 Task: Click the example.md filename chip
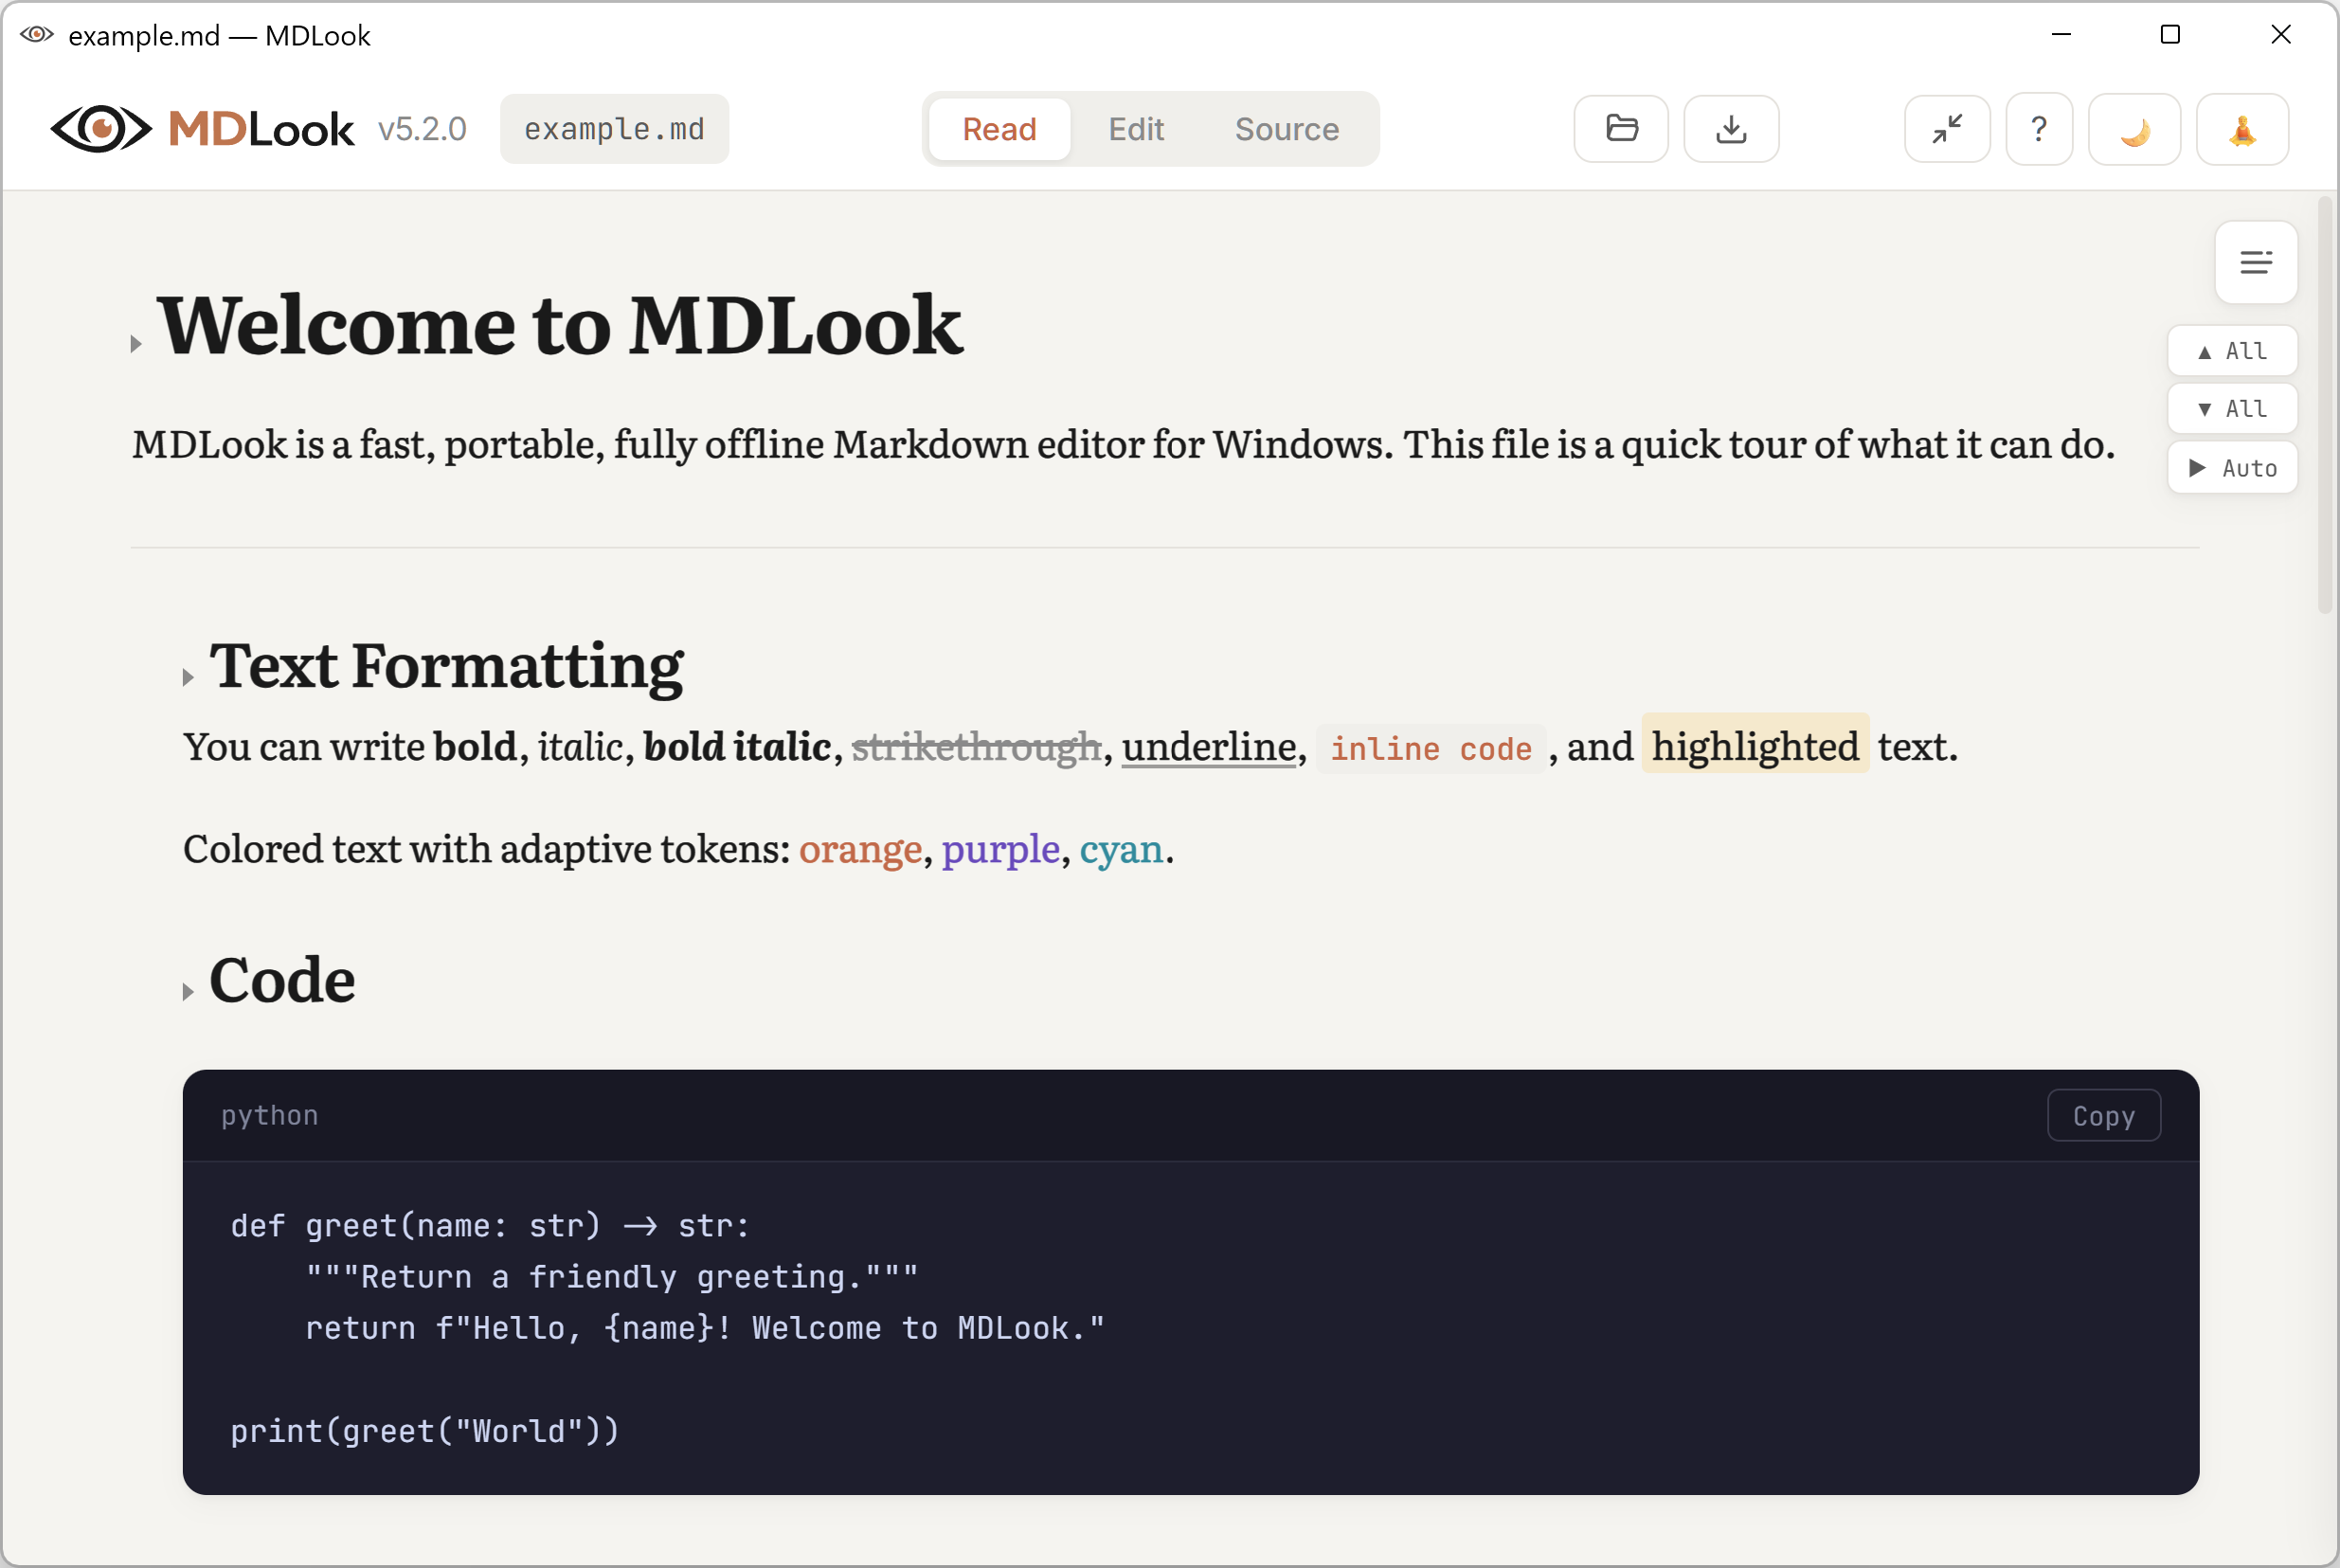614,129
